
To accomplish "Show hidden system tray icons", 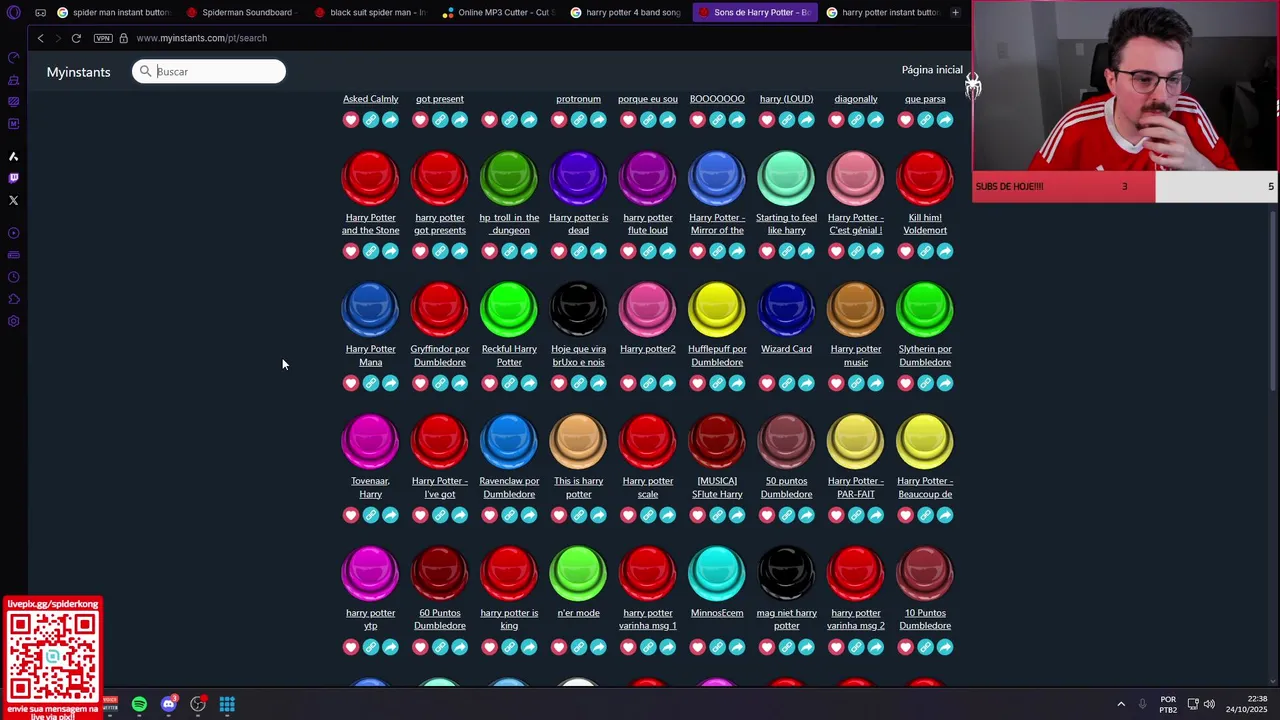I will pos(1121,704).
